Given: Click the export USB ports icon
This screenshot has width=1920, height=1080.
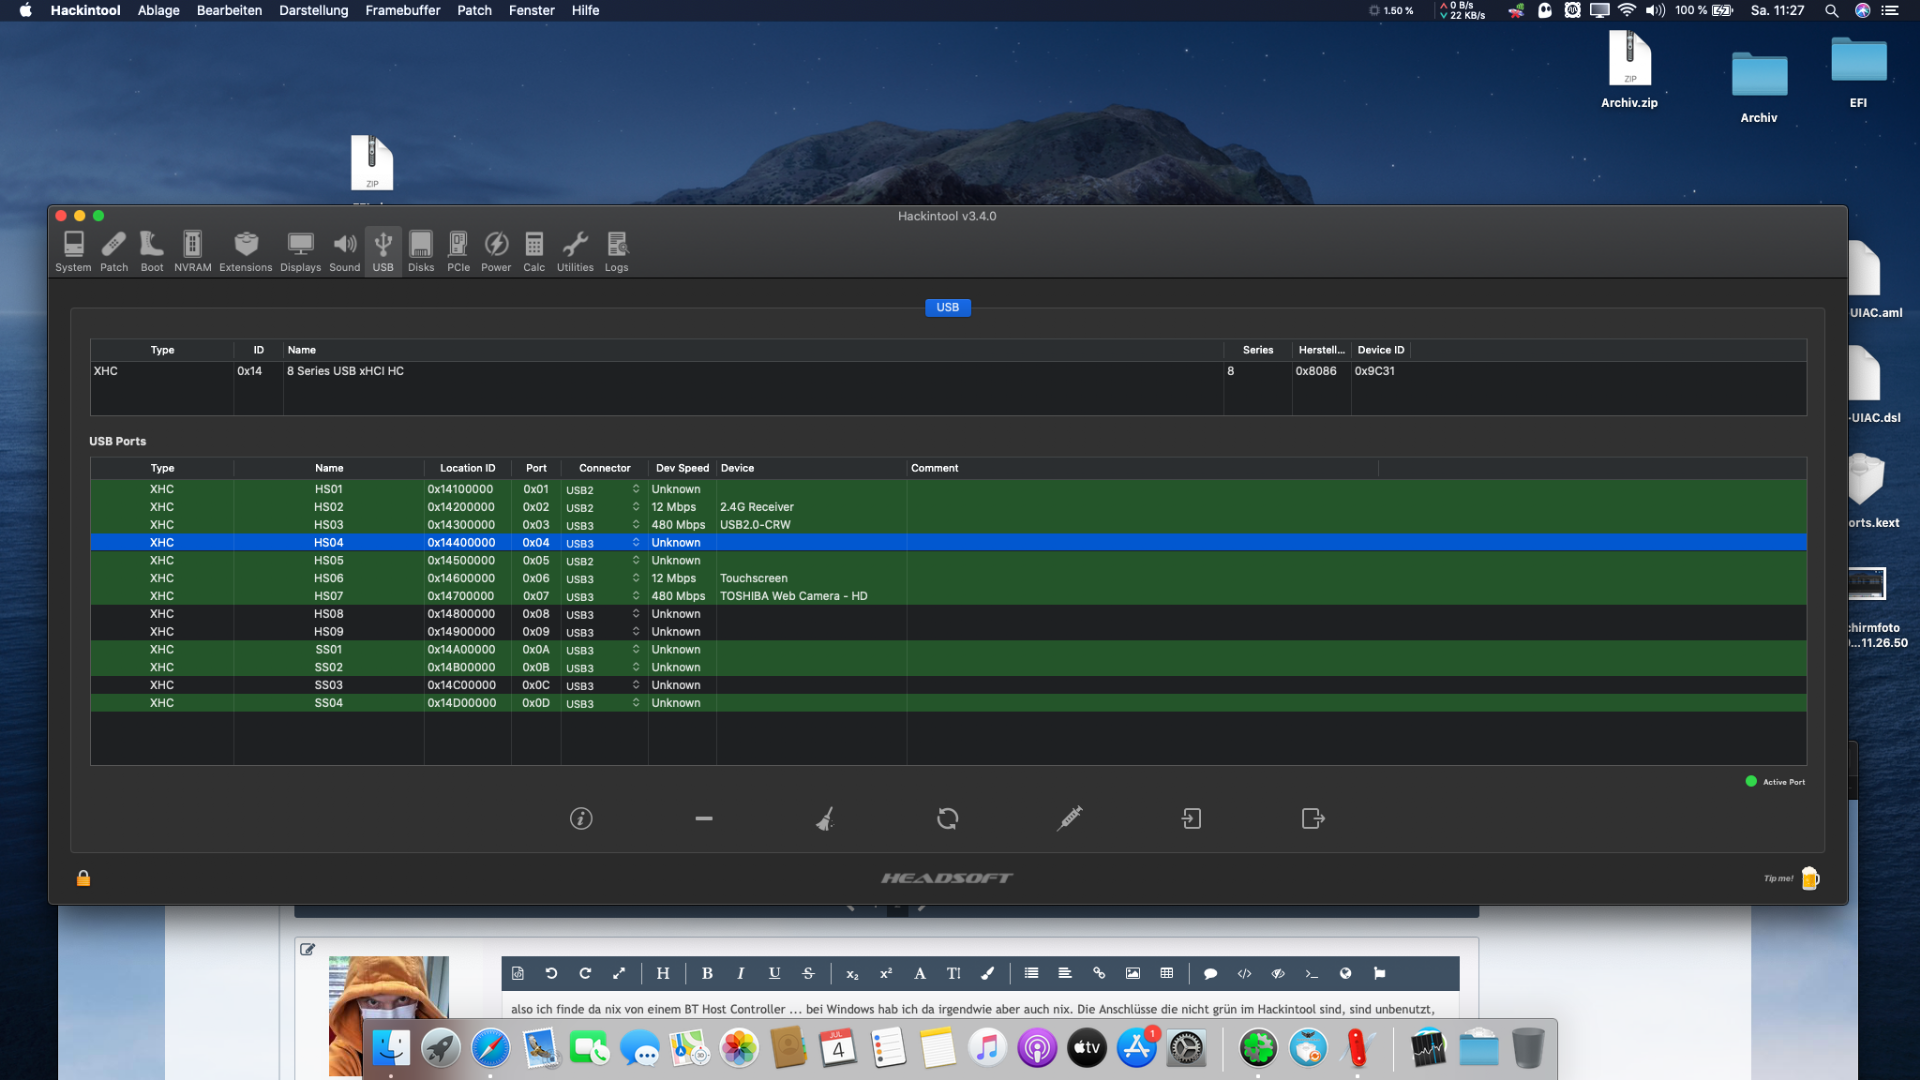Looking at the screenshot, I should (x=1313, y=819).
